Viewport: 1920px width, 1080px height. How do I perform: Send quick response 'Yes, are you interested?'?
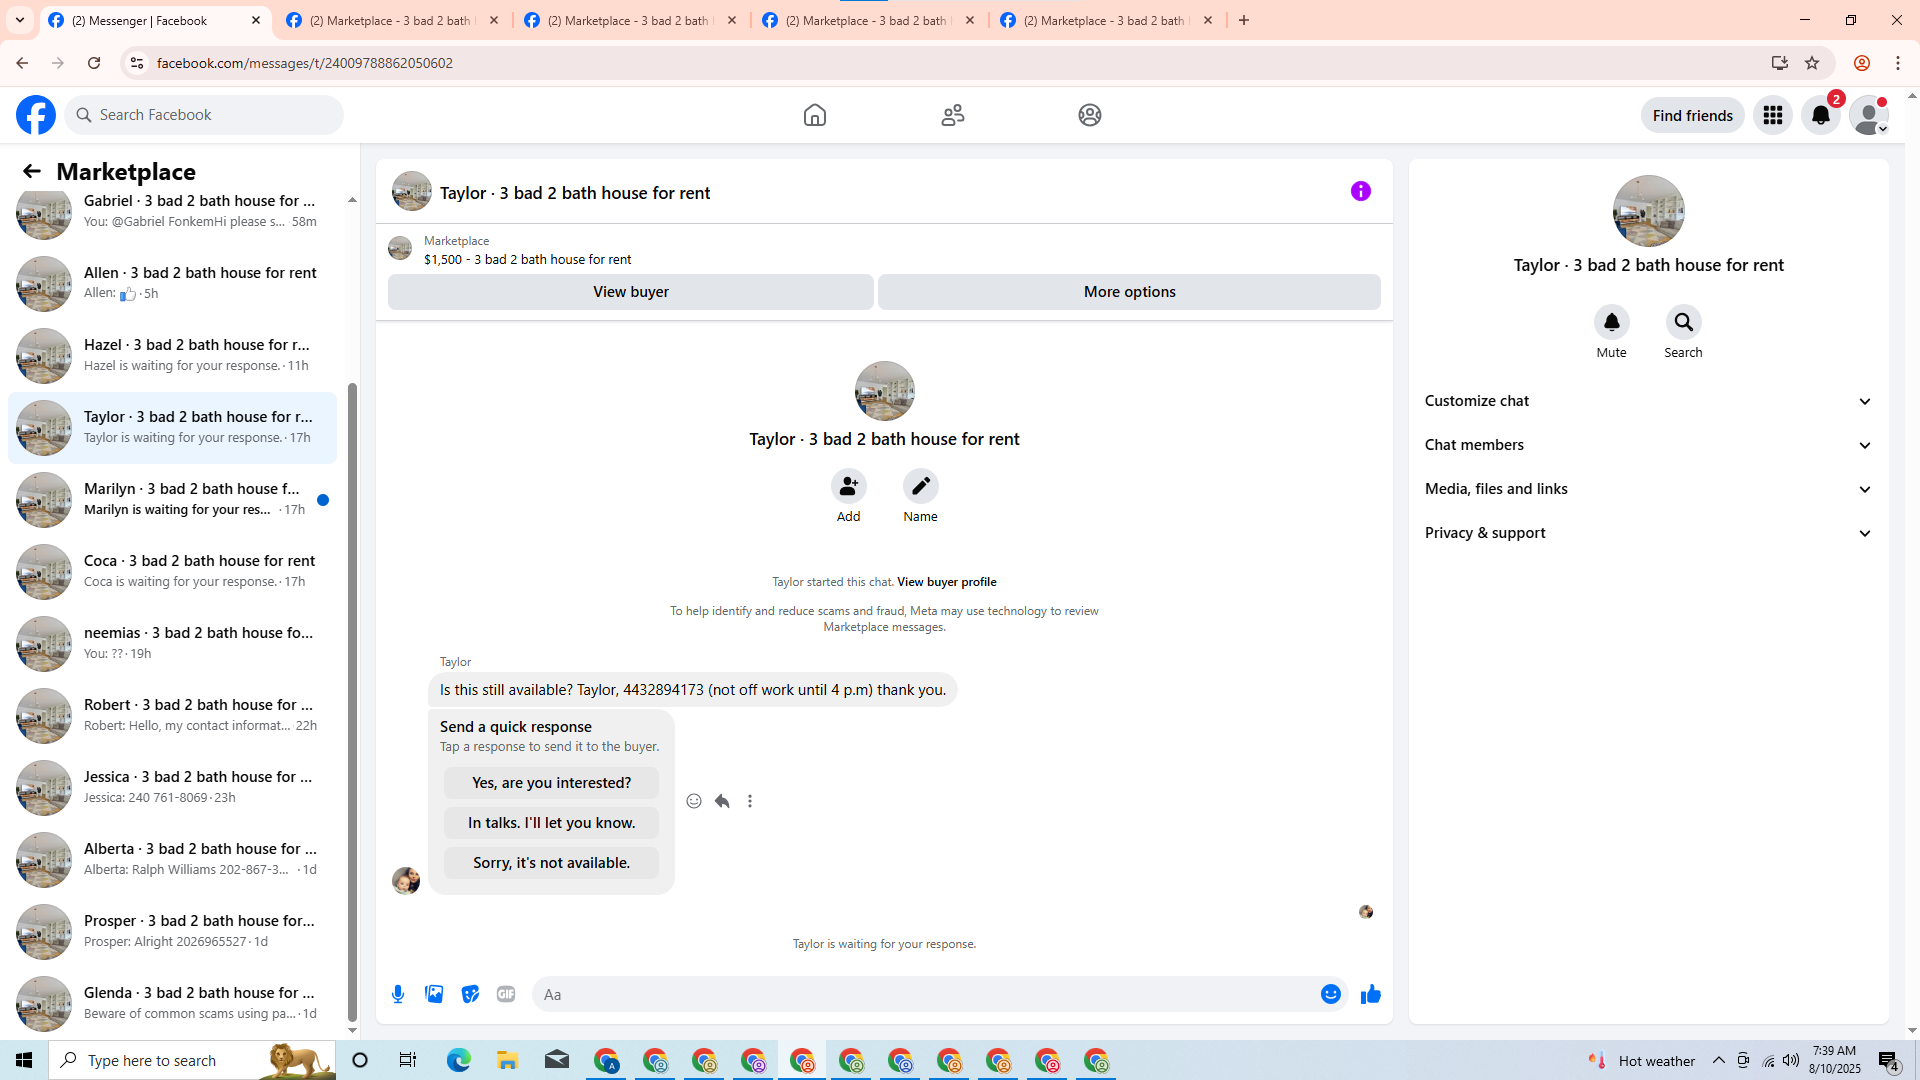pos(551,783)
